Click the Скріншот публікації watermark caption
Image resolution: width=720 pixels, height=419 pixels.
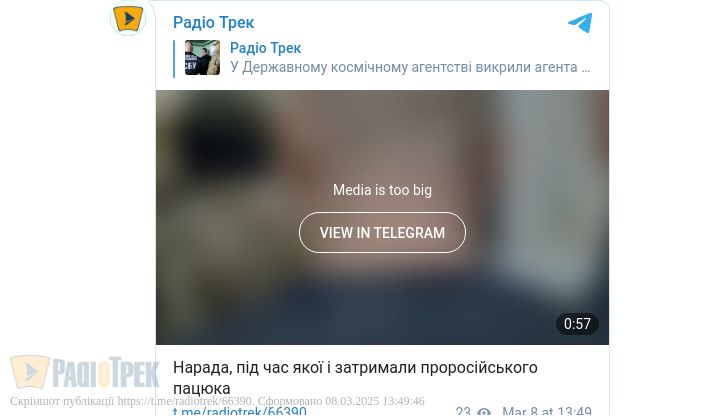tap(217, 401)
